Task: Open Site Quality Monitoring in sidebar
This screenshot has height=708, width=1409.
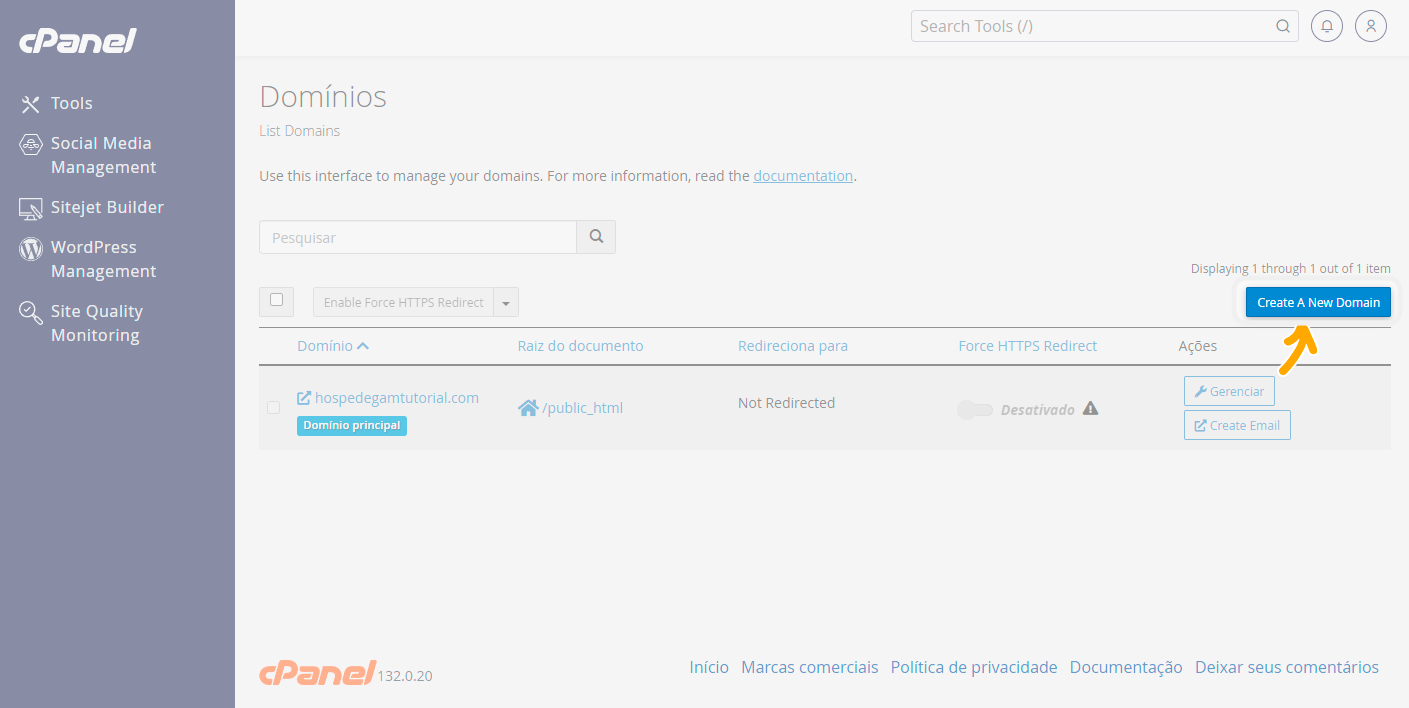Action: pyautogui.click(x=96, y=323)
